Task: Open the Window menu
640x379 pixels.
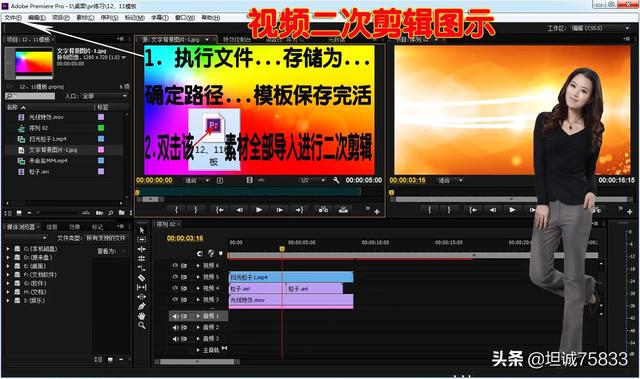Action: click(x=185, y=18)
